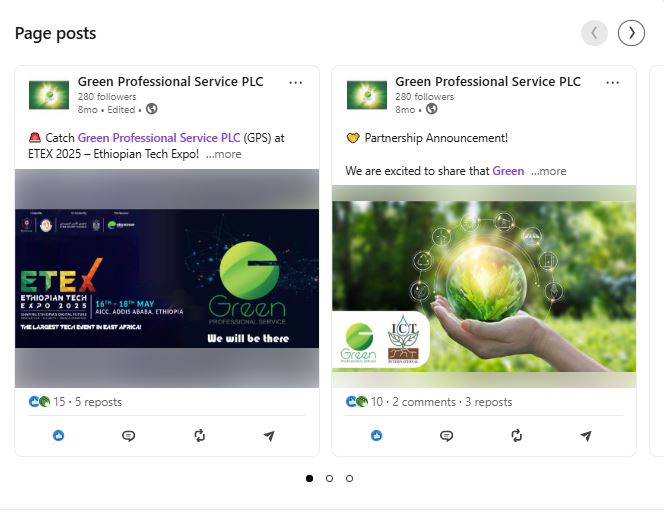Open the ETEX Ethiopian Tech Expo banner image
The image size is (664, 519).
(167, 278)
